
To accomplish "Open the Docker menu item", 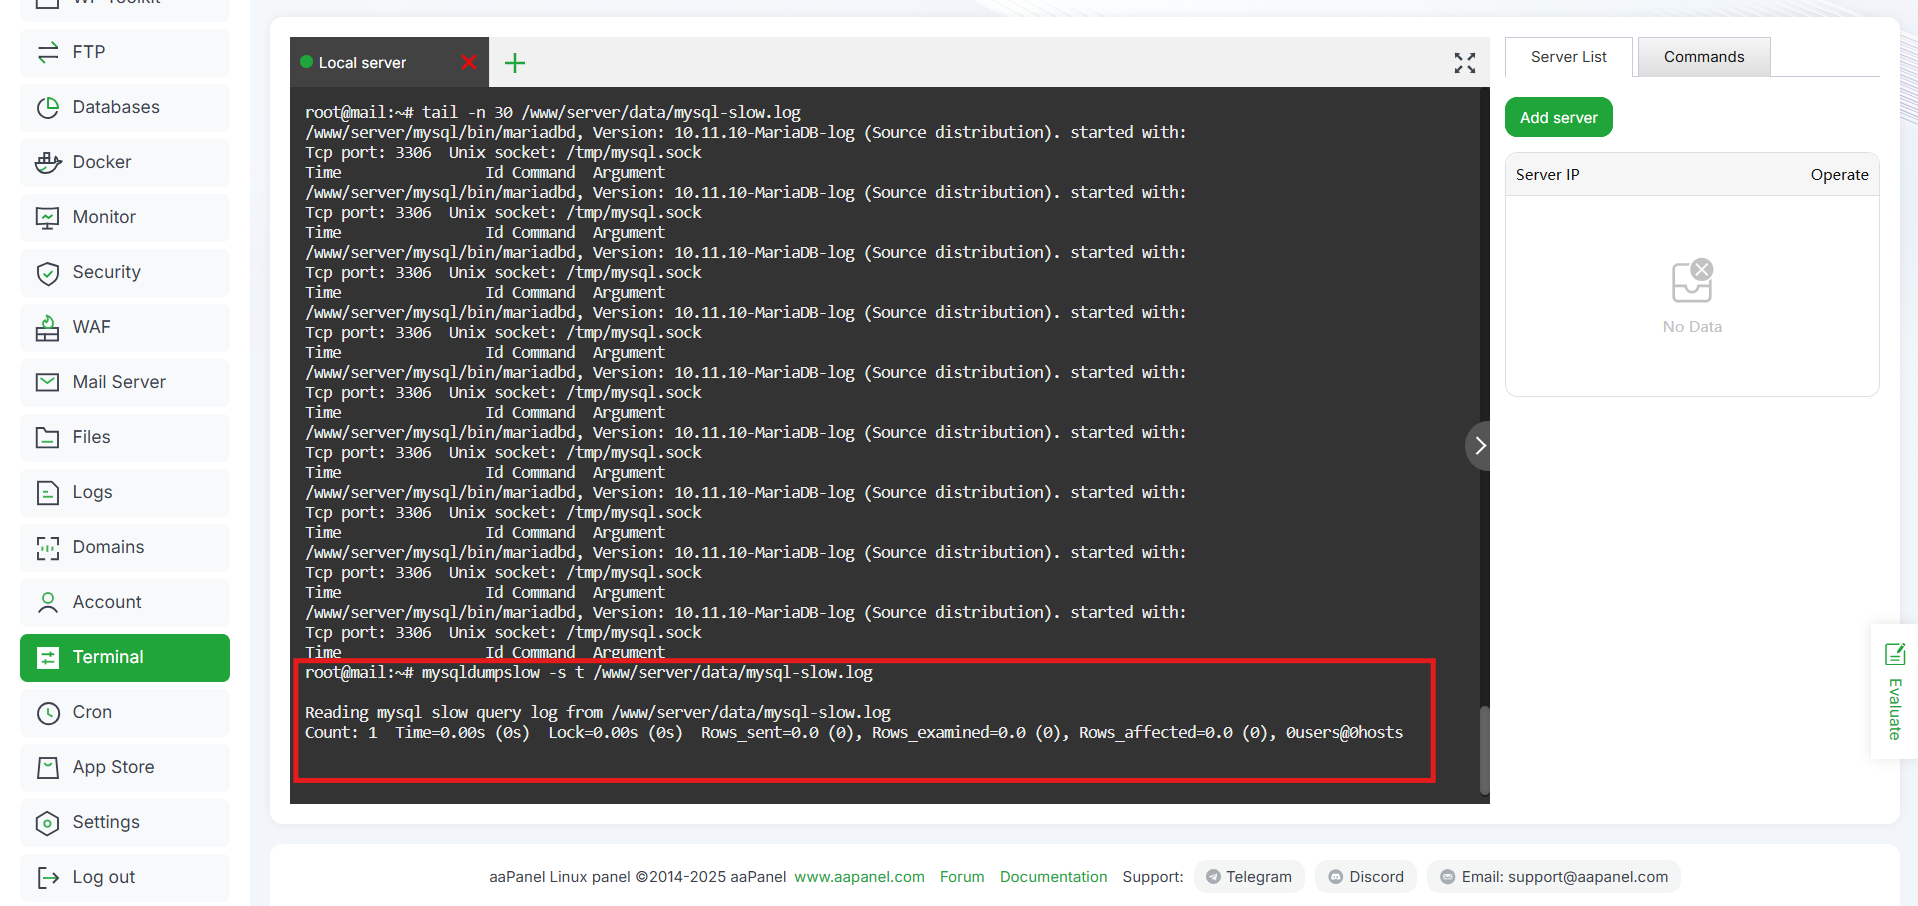I will click(x=125, y=162).
